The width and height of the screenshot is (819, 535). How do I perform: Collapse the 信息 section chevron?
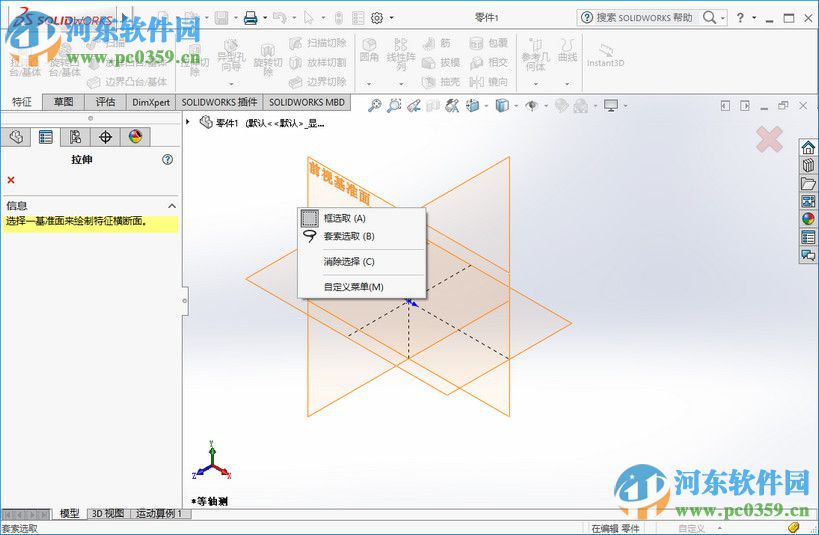point(171,206)
